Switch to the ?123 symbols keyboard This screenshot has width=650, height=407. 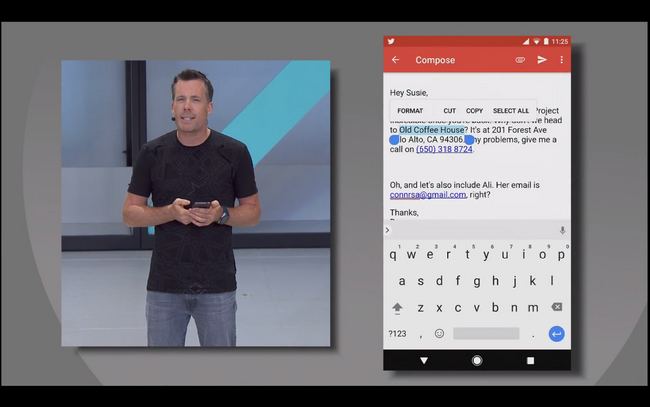click(x=397, y=334)
